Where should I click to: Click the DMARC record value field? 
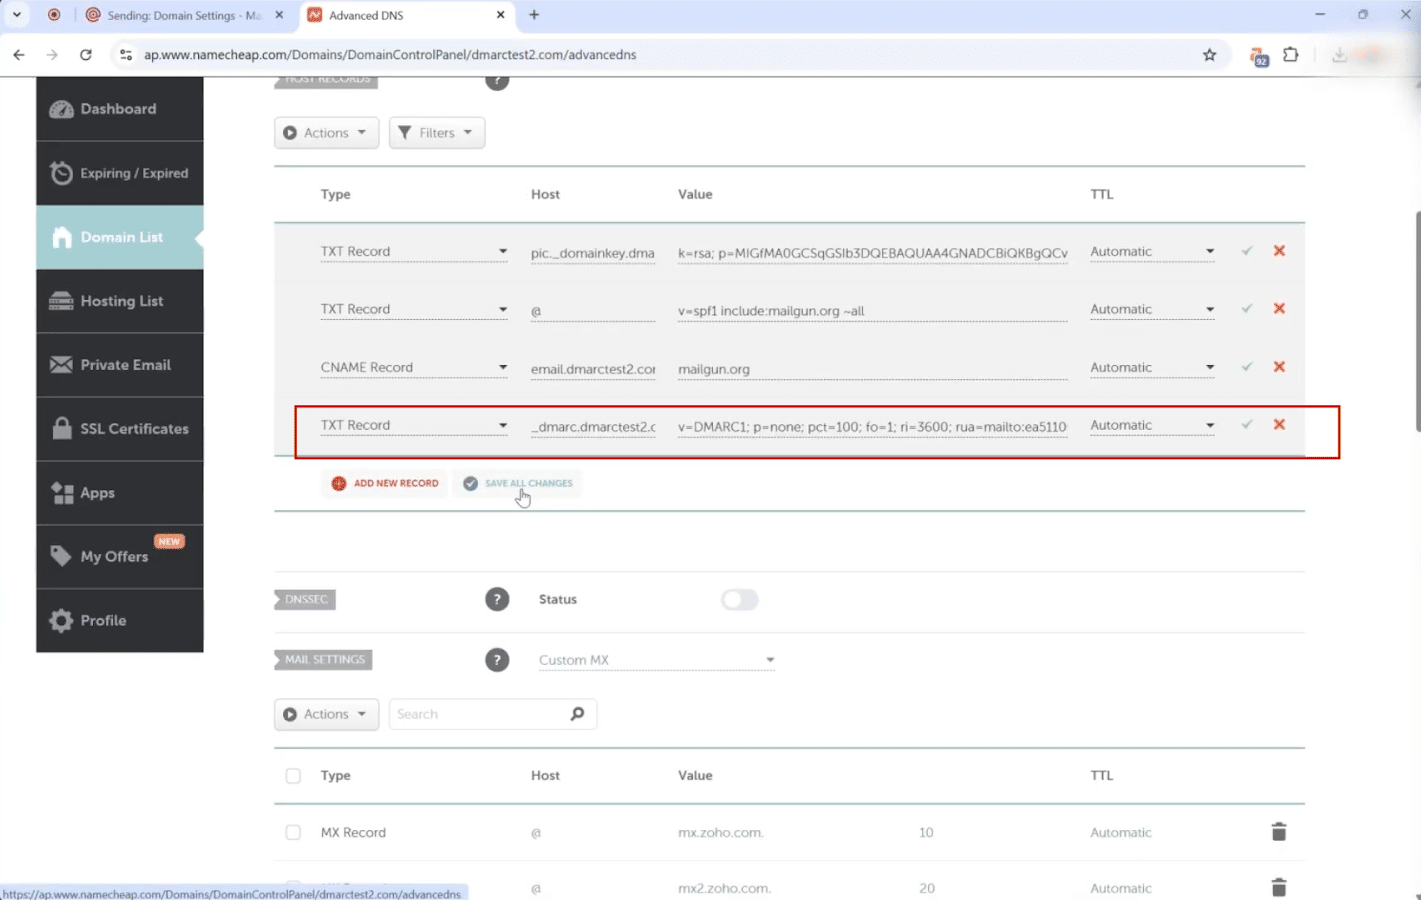point(872,427)
